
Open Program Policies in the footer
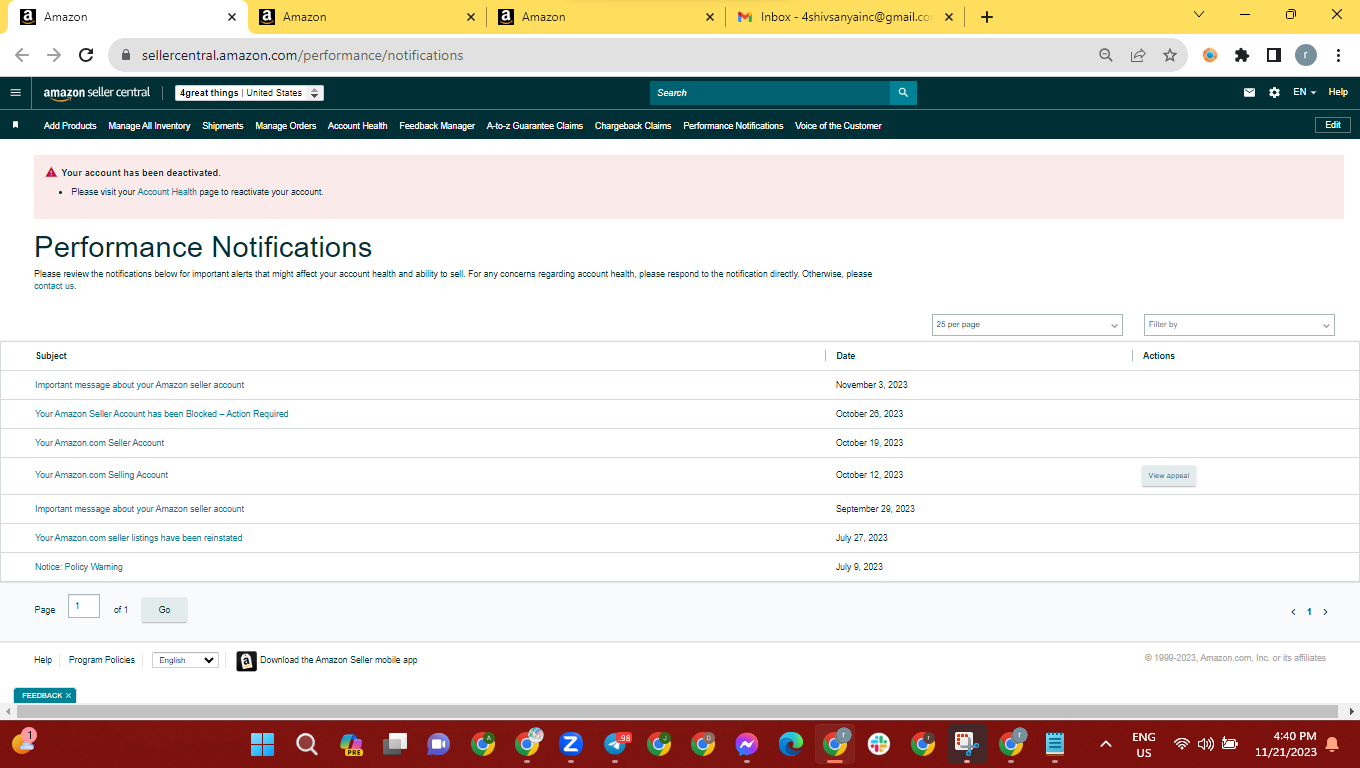[x=102, y=660]
